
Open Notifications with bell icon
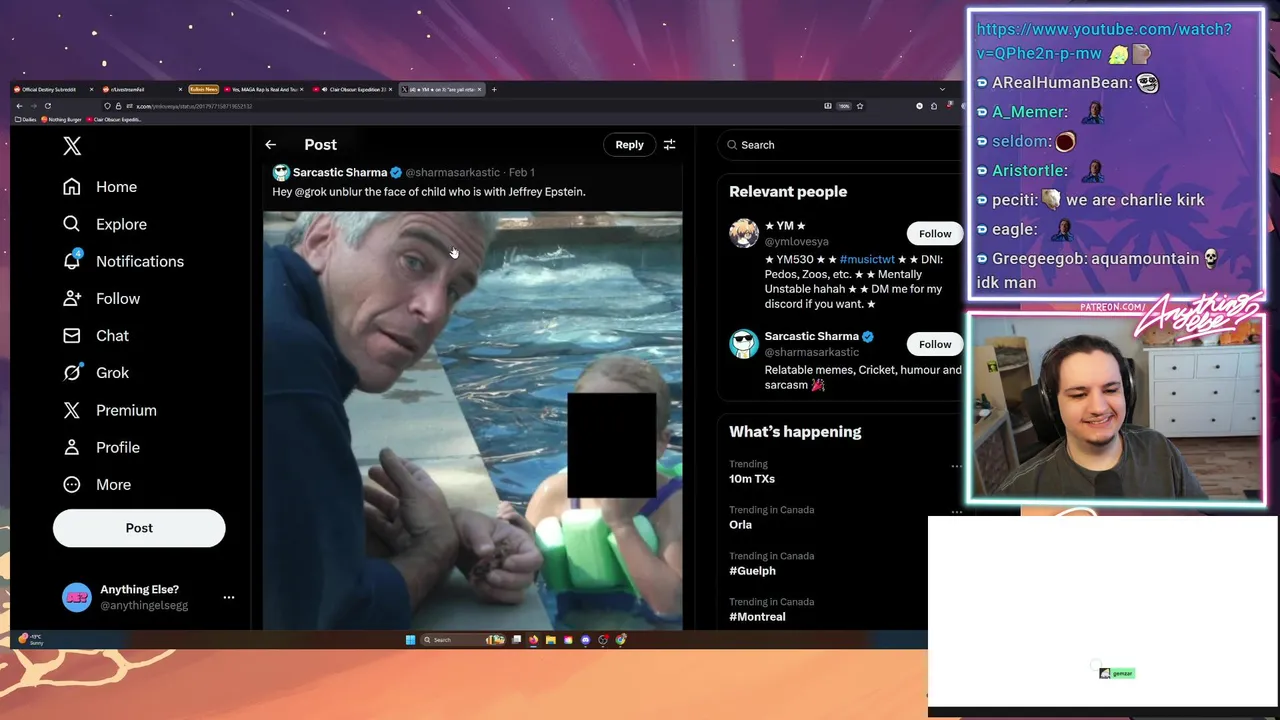(x=123, y=261)
